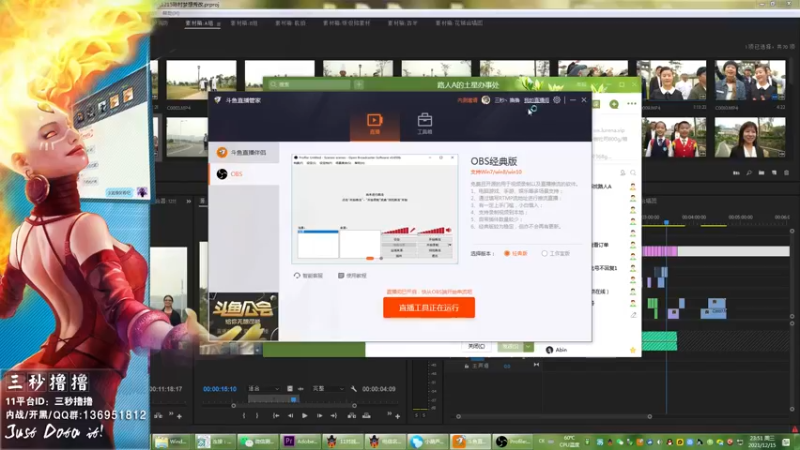Expand the send button dropdown arrow
The height and width of the screenshot is (450, 800).
529,346
